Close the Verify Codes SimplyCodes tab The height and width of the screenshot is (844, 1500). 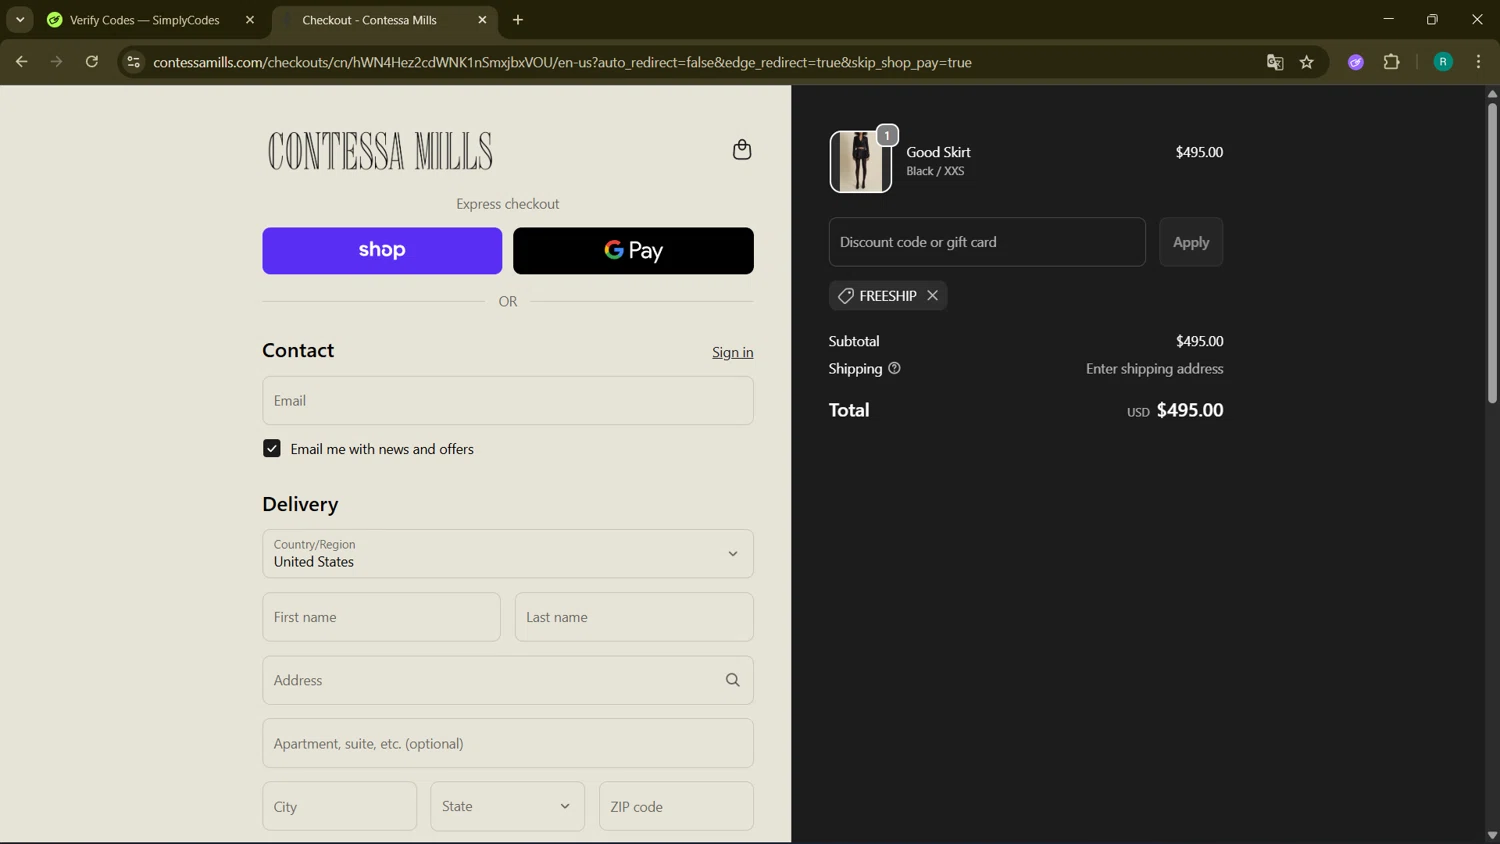coord(250,20)
